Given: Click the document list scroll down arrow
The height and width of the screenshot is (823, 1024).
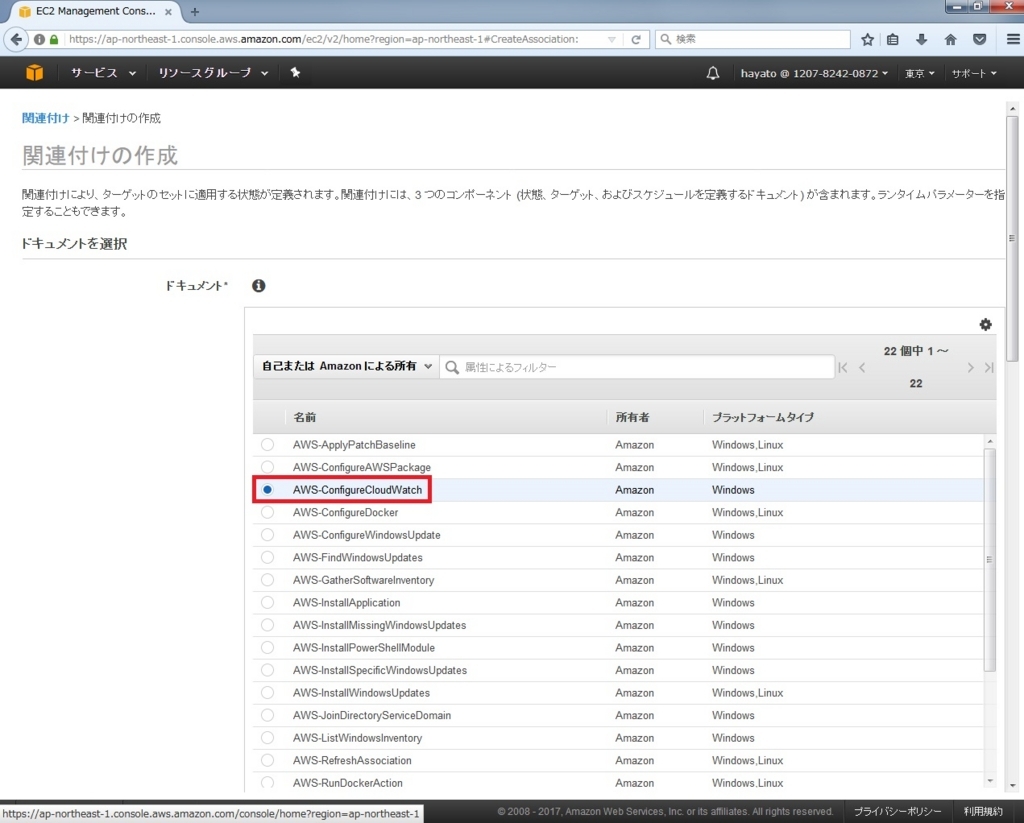Looking at the screenshot, I should 989,781.
